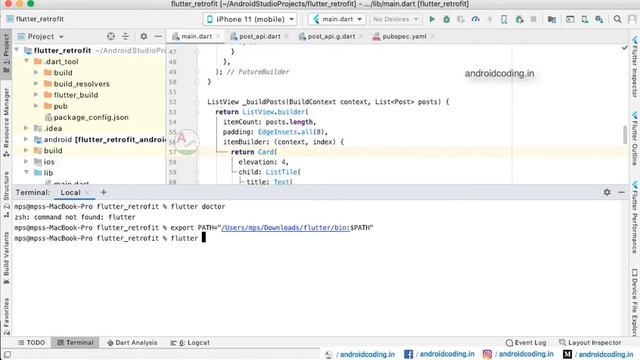Open the Layout Inspector
Image resolution: width=640 pixels, height=360 pixels.
pos(590,342)
